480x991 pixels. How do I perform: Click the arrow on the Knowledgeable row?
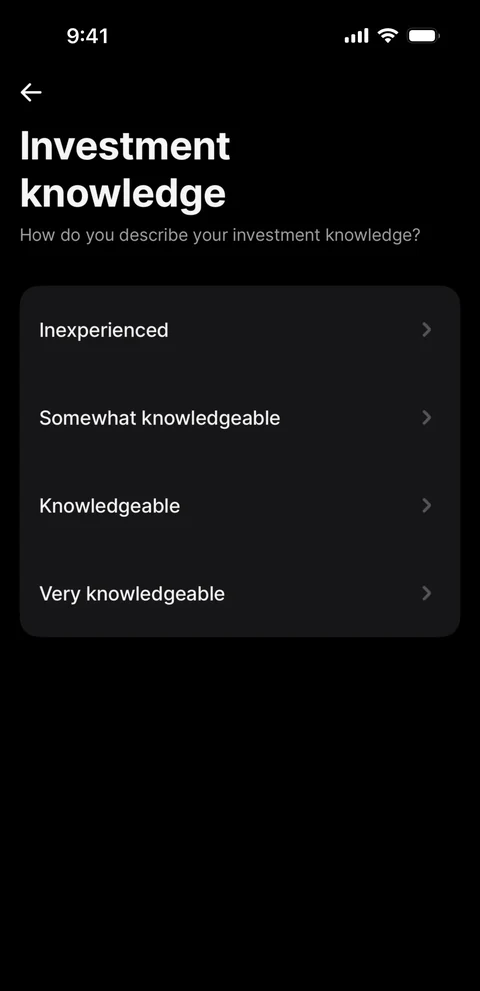tap(427, 505)
